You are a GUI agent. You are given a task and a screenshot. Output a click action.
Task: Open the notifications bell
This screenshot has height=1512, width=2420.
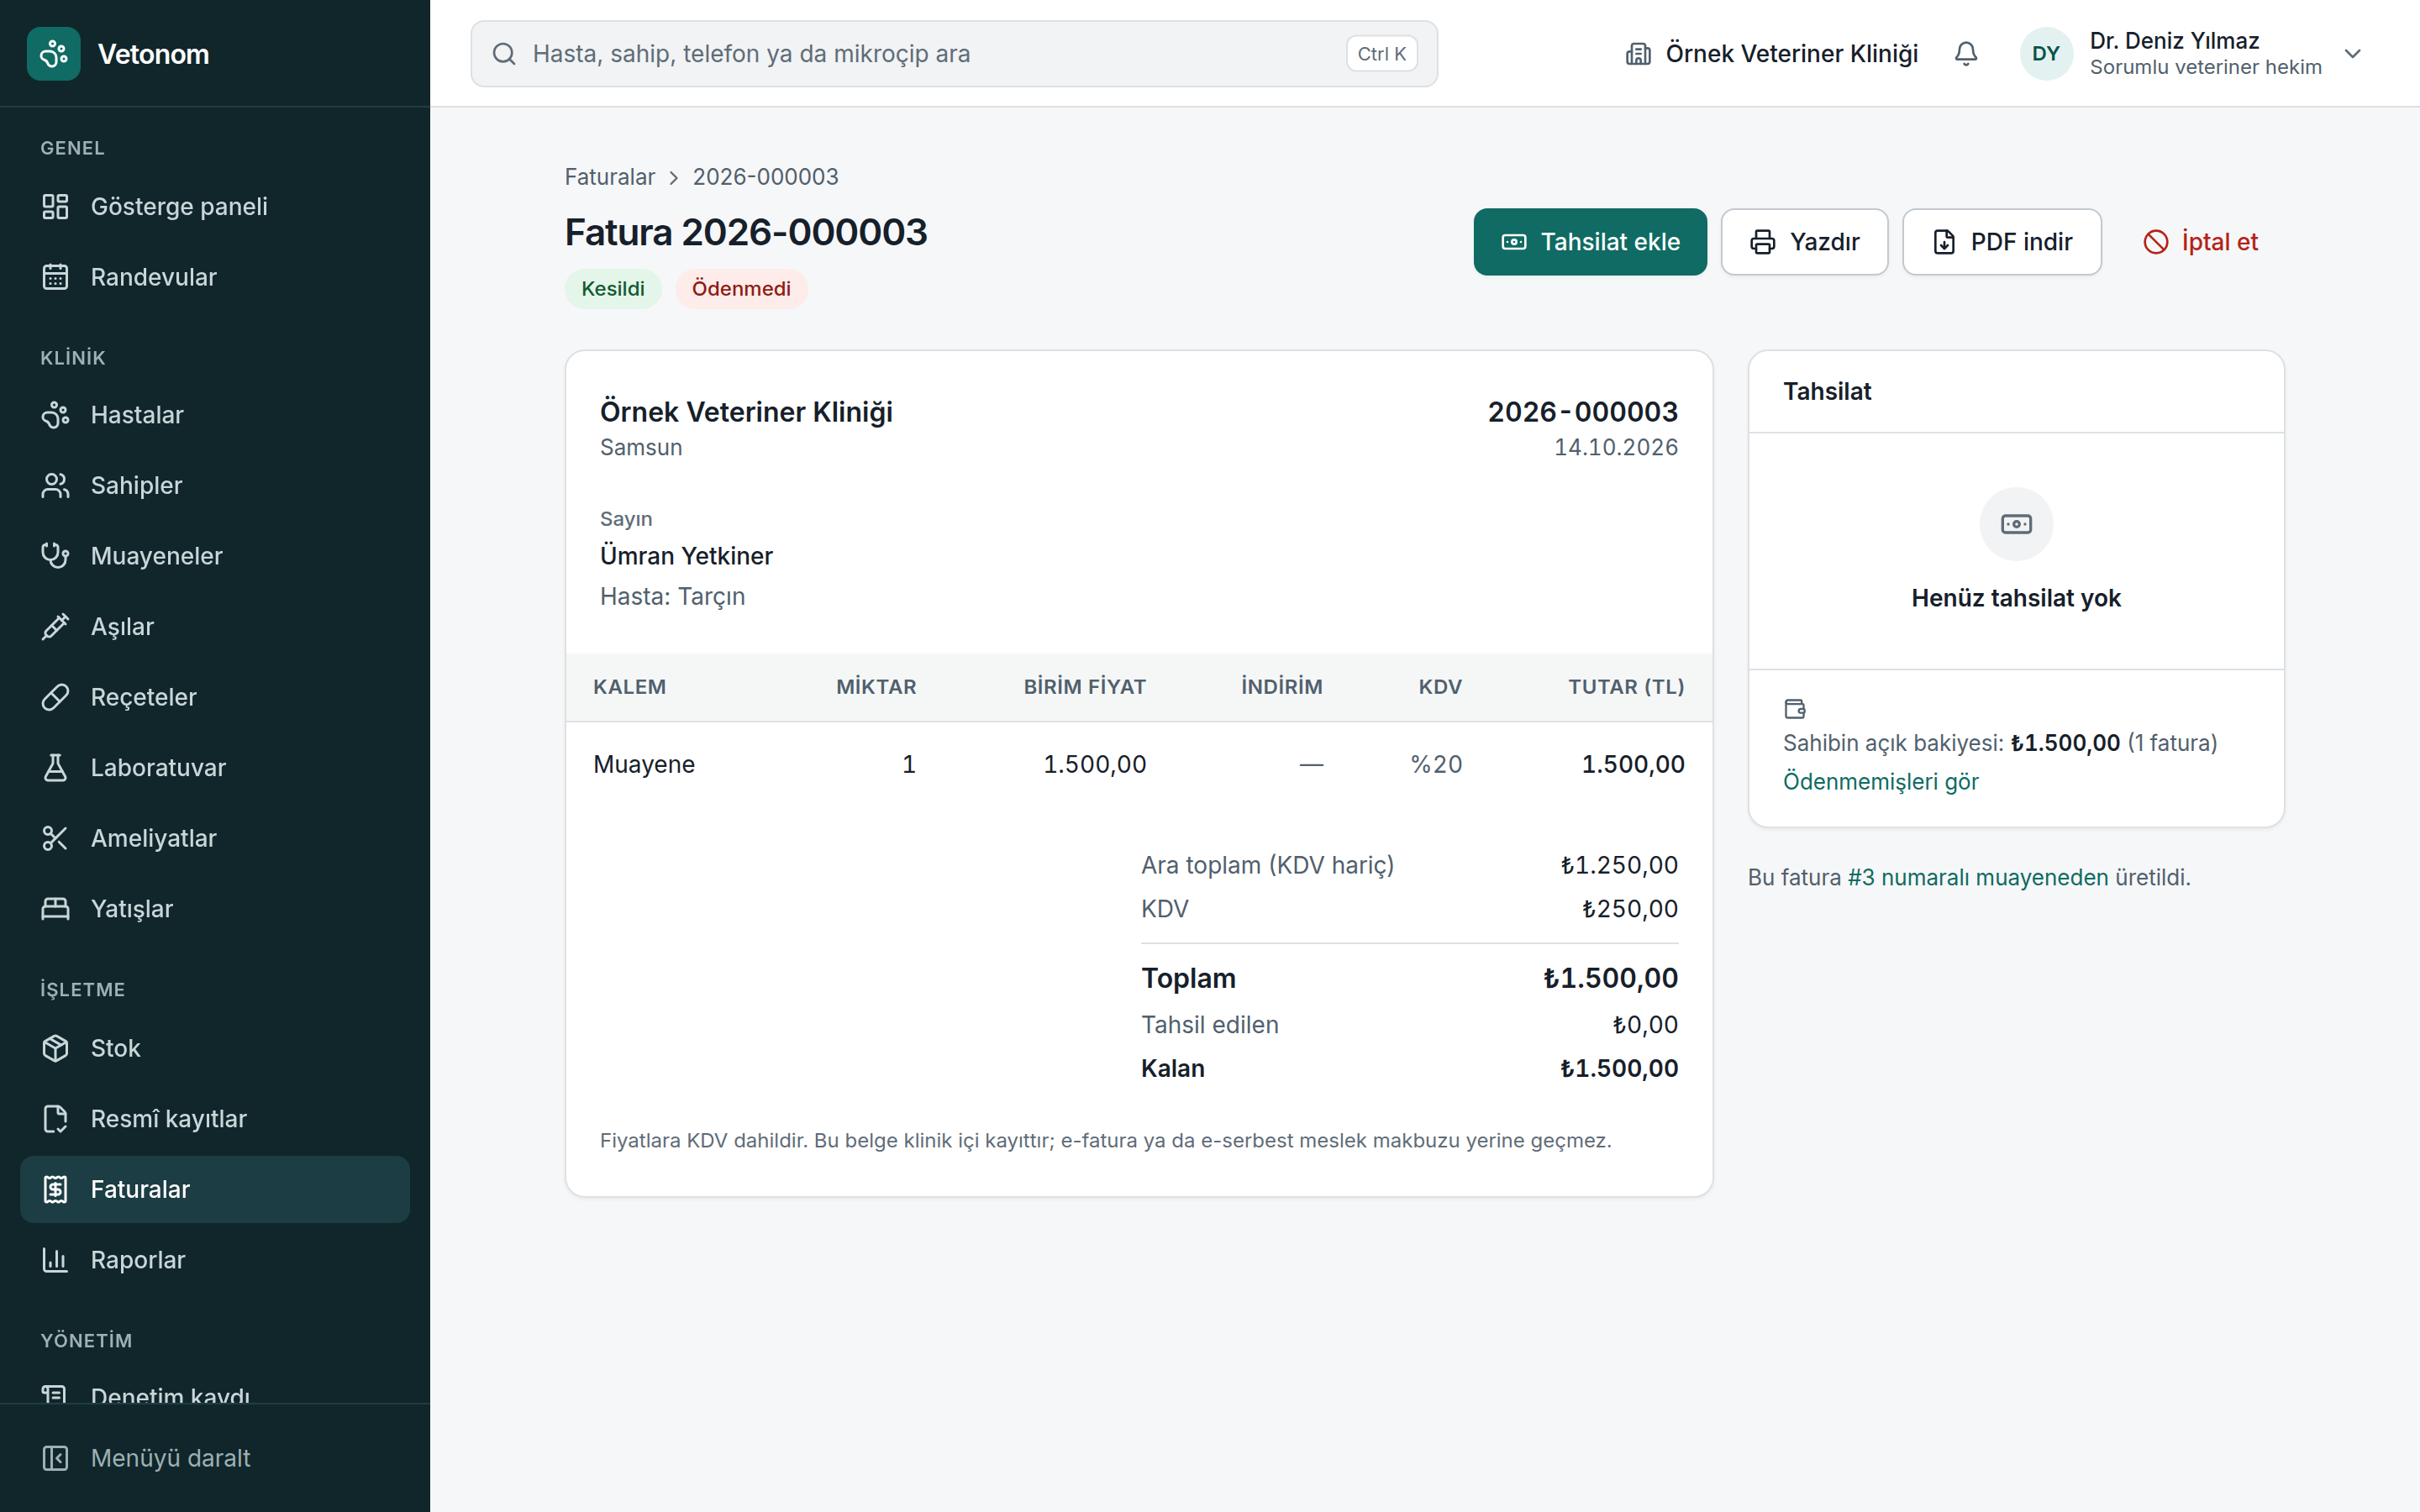(x=1966, y=54)
